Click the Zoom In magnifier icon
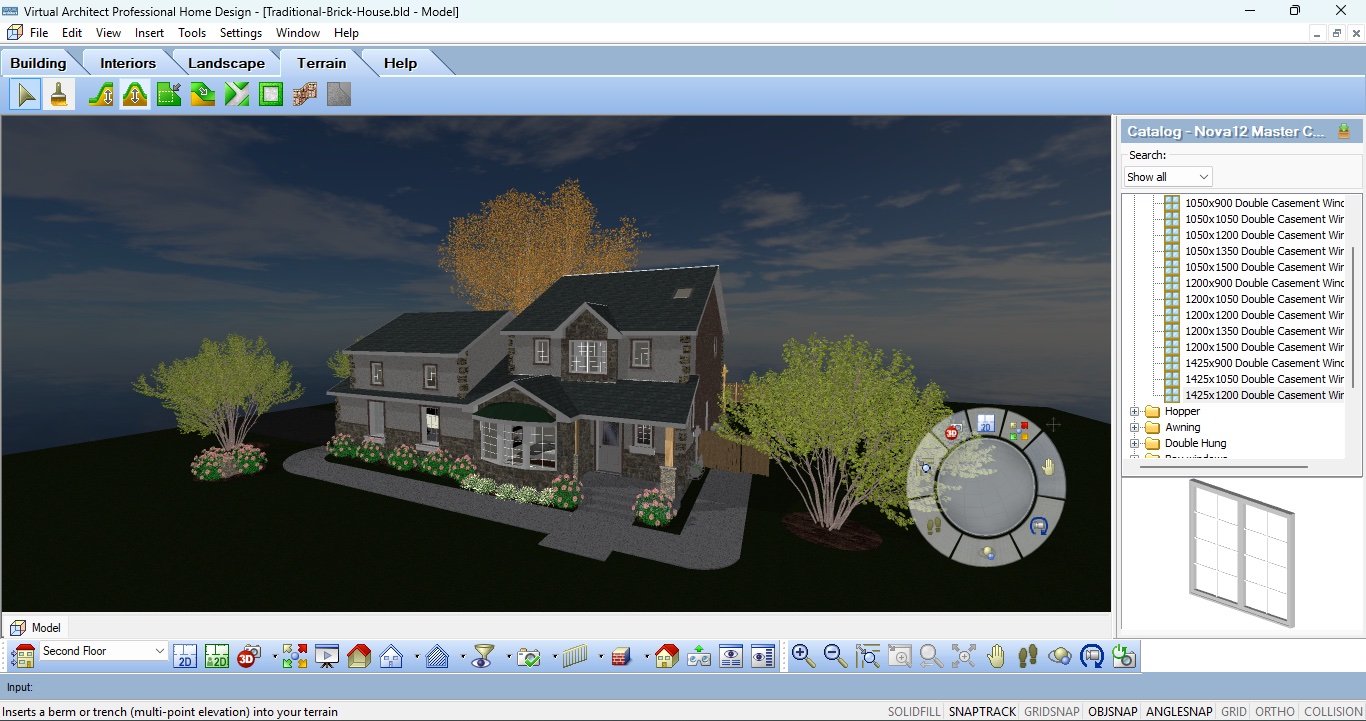1366x721 pixels. 802,656
